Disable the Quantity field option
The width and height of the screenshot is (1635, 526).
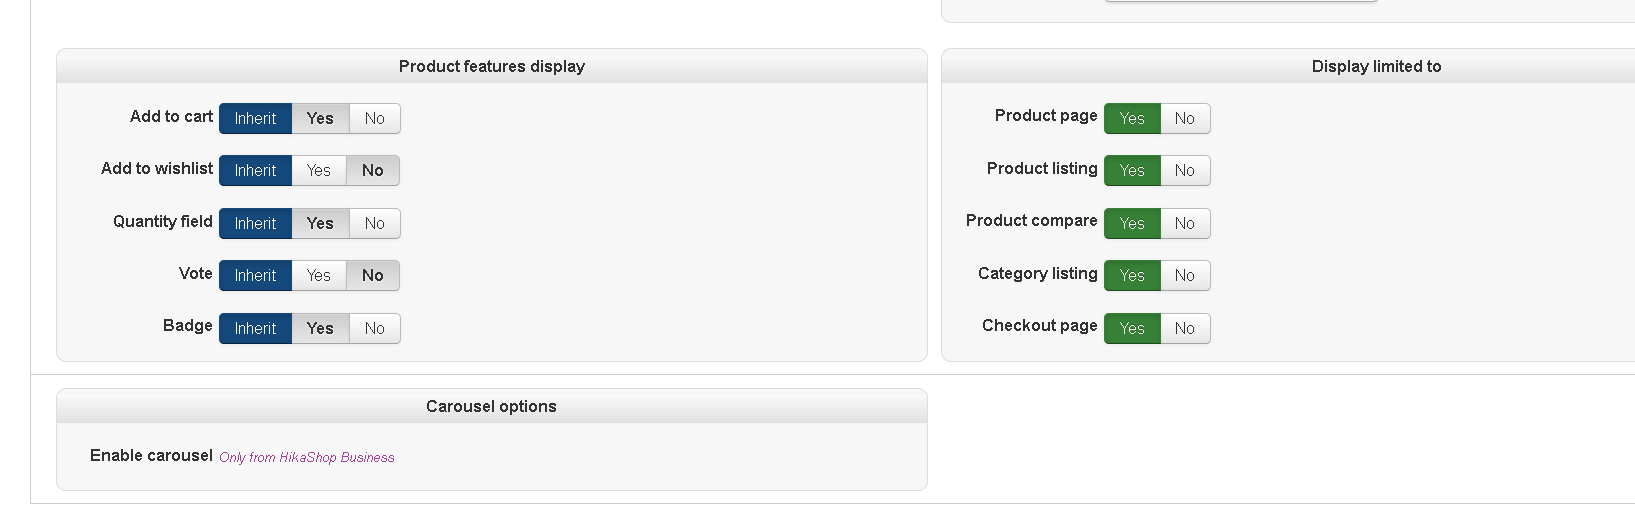coord(375,223)
